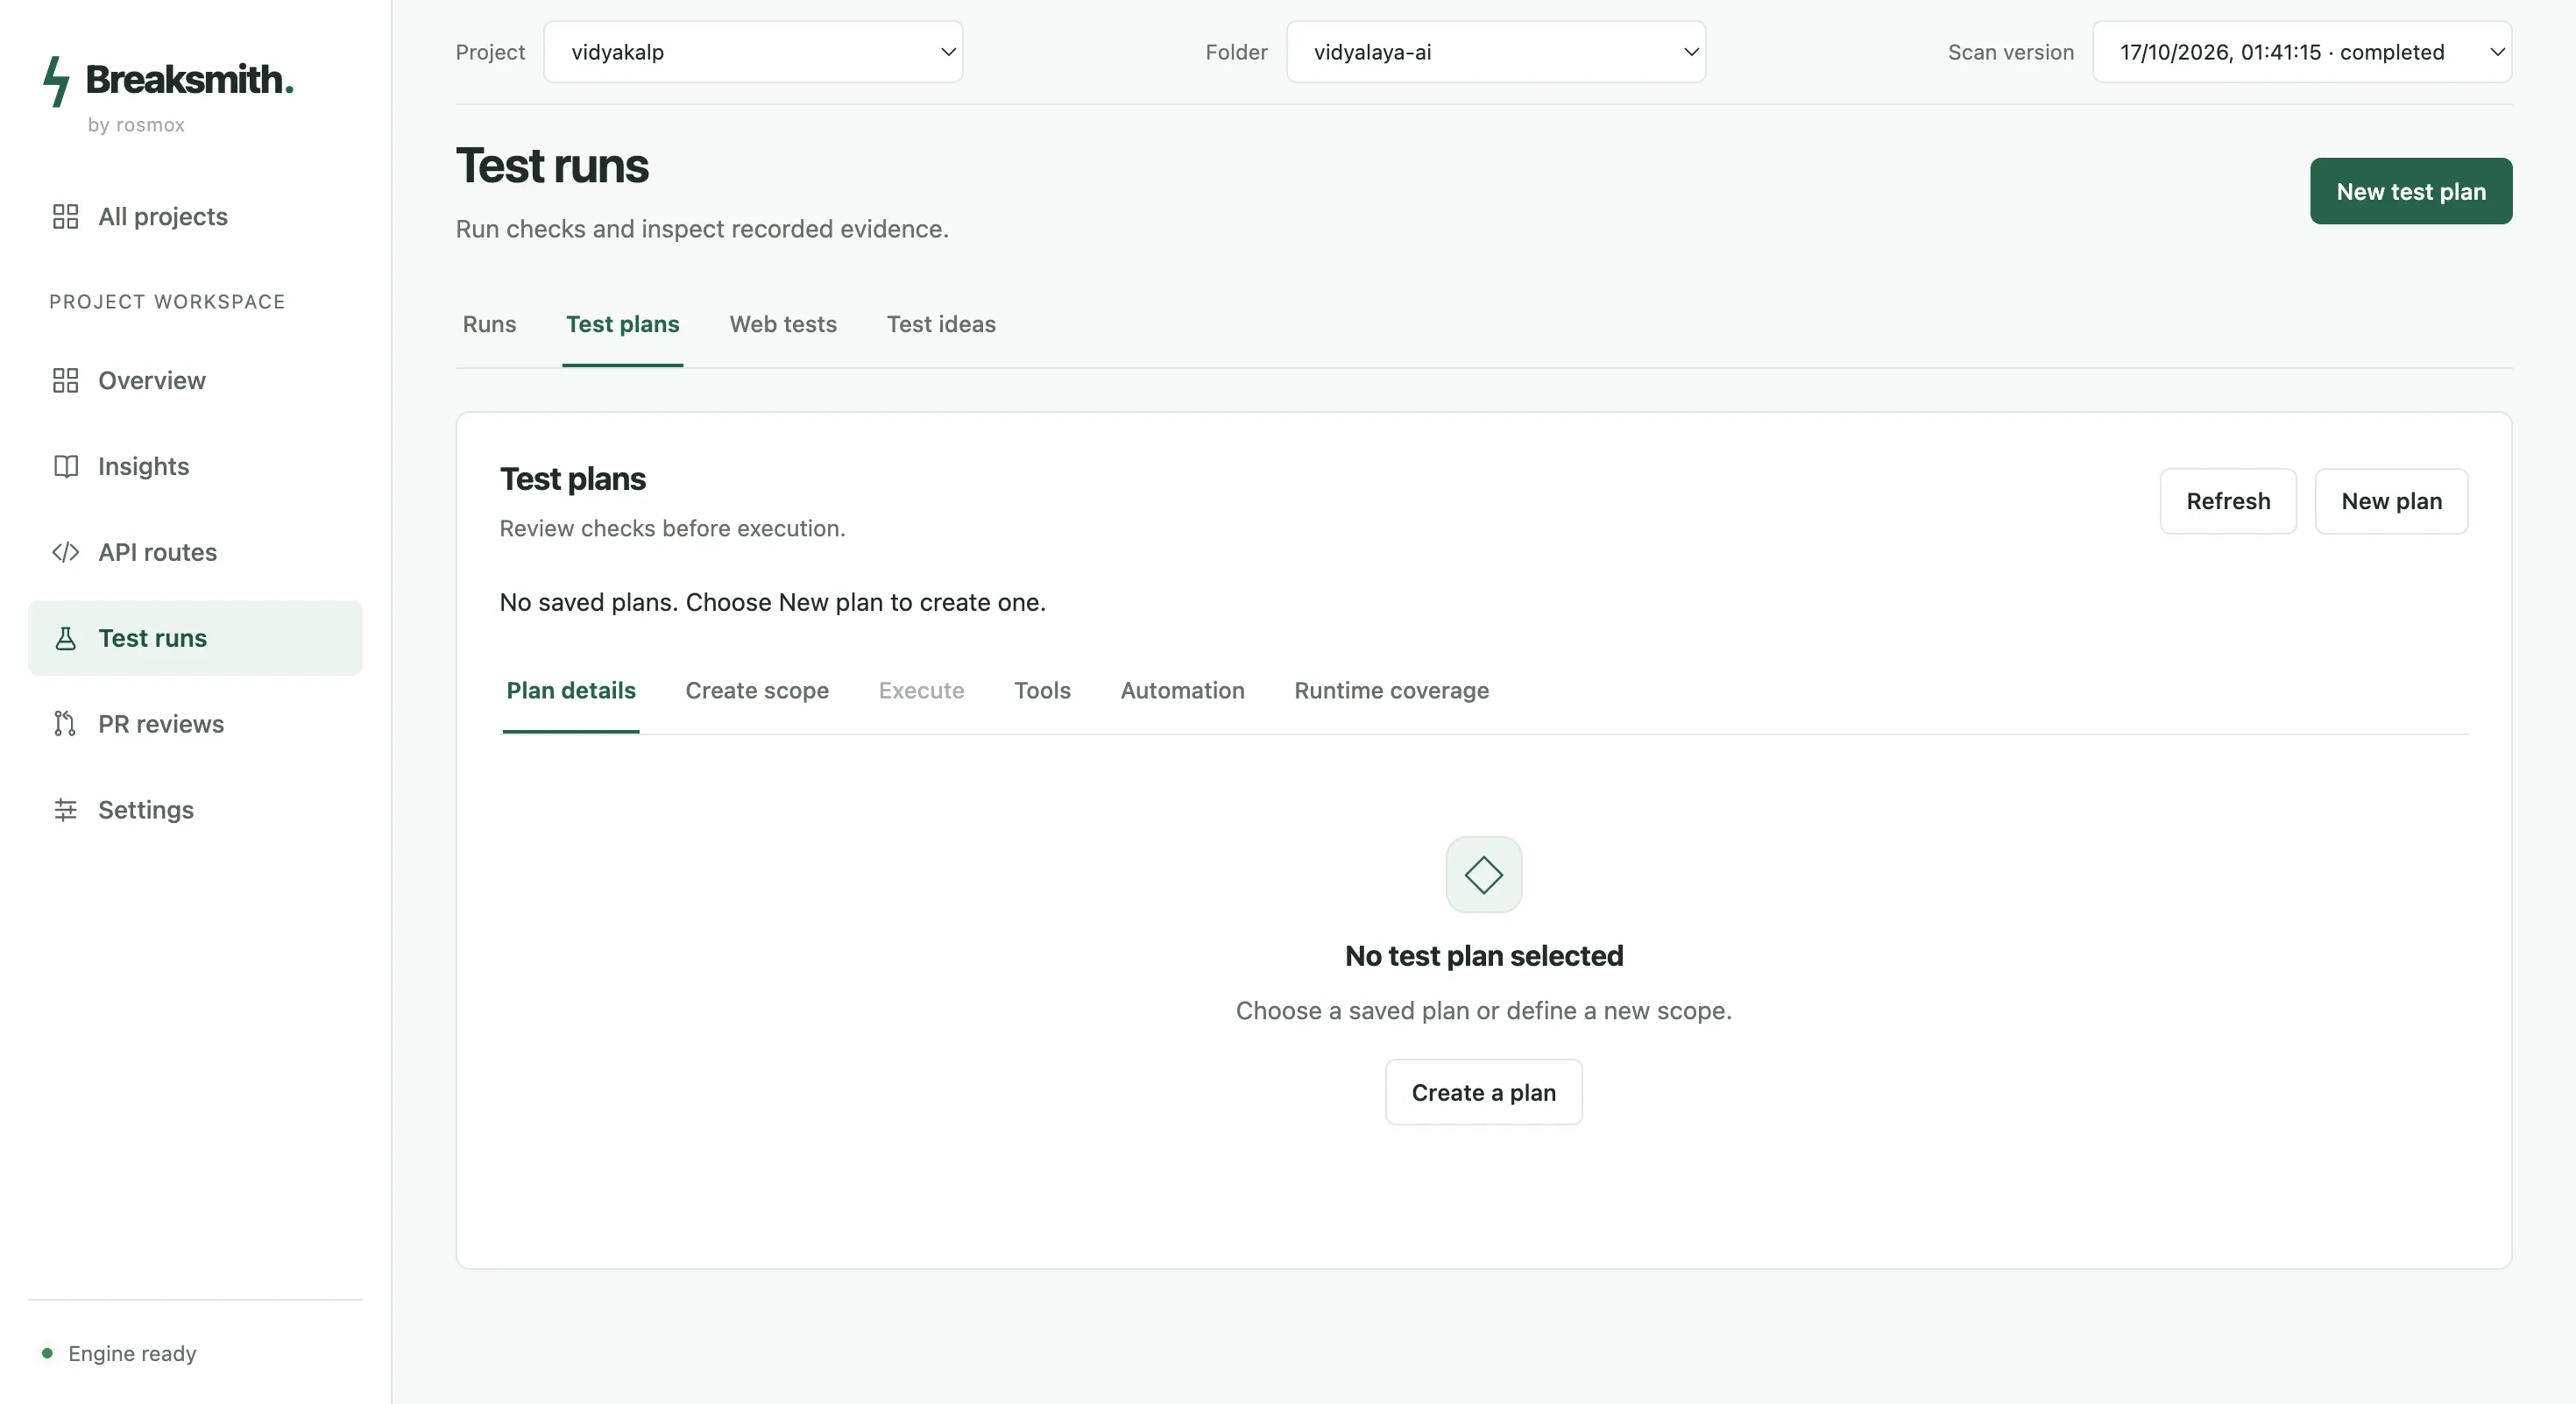
Task: Click the Breaksmith brand name
Action: tap(189, 80)
